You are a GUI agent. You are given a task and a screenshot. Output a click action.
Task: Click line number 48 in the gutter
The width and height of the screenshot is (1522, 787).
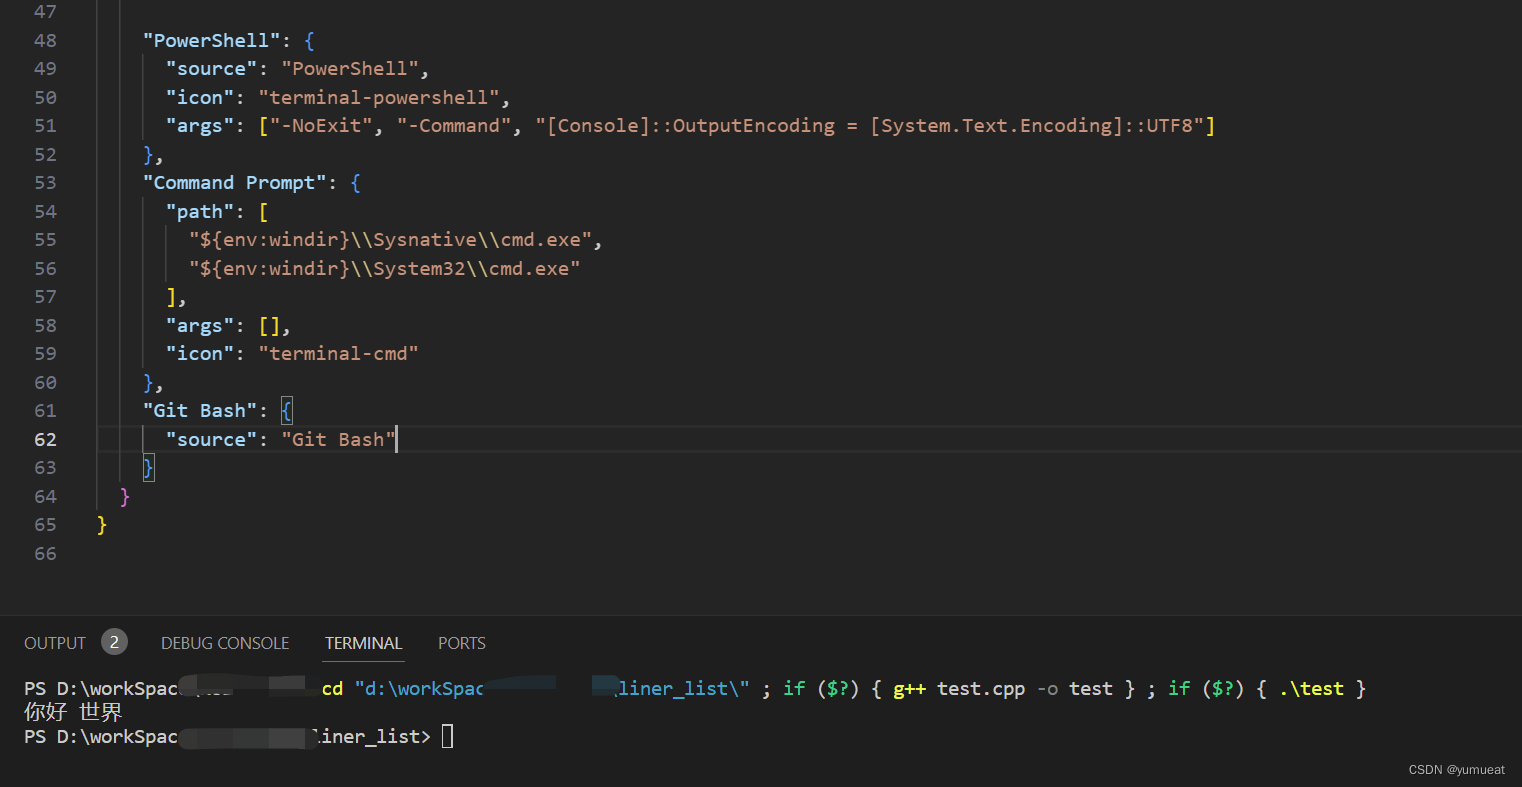click(45, 41)
